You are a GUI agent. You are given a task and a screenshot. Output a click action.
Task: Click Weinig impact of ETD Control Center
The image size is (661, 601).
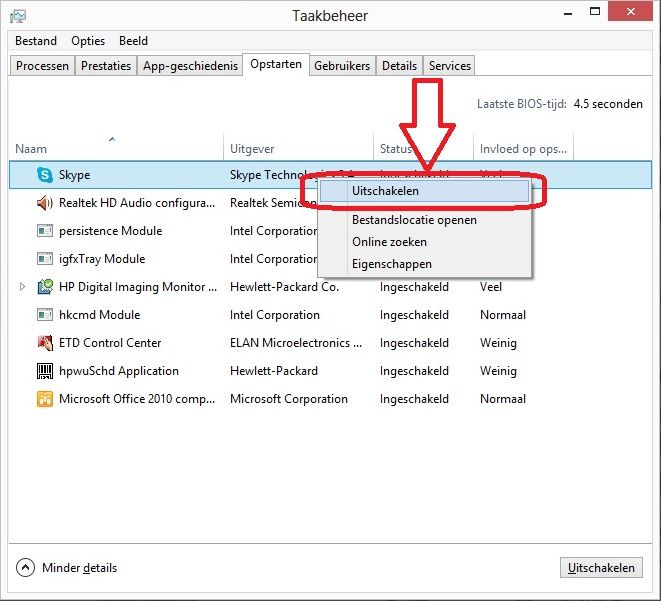coord(498,343)
